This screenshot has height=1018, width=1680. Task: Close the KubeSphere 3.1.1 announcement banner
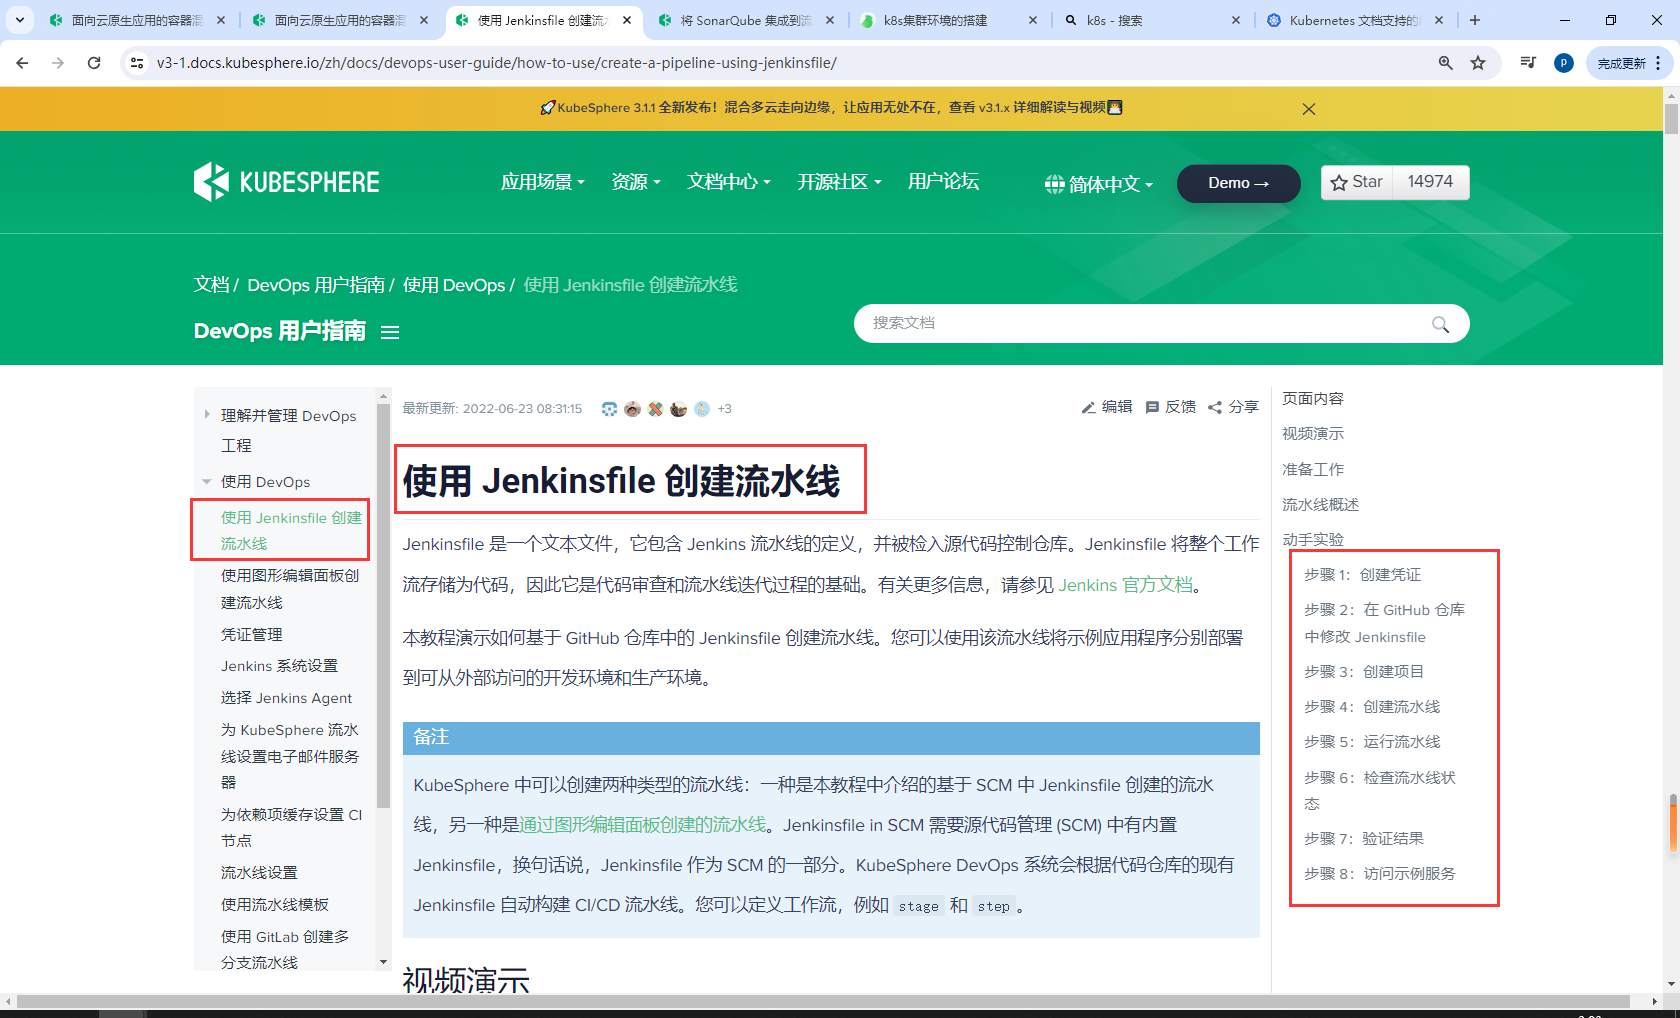[x=1309, y=109]
